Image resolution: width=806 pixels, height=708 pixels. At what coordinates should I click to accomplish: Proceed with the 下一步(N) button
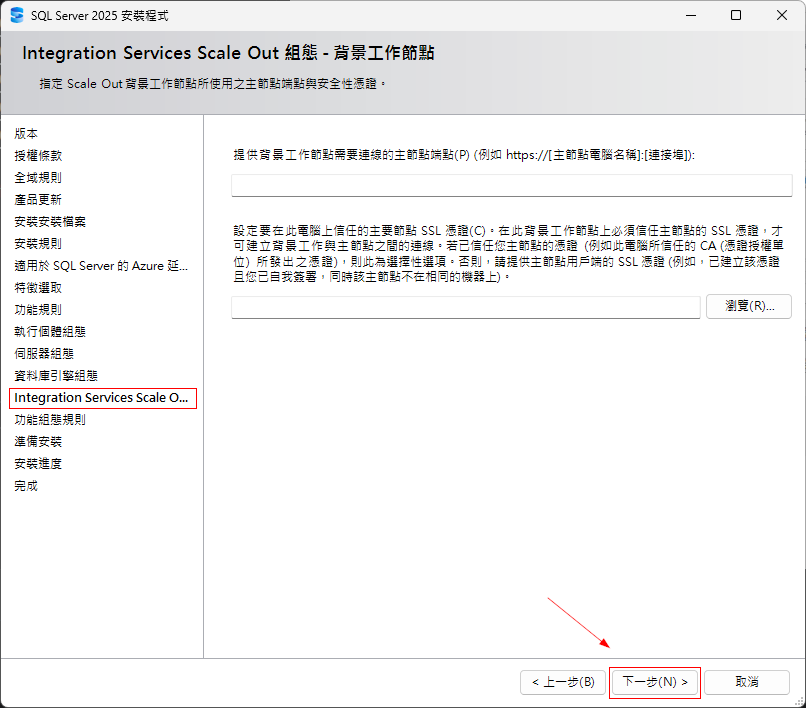coord(655,682)
